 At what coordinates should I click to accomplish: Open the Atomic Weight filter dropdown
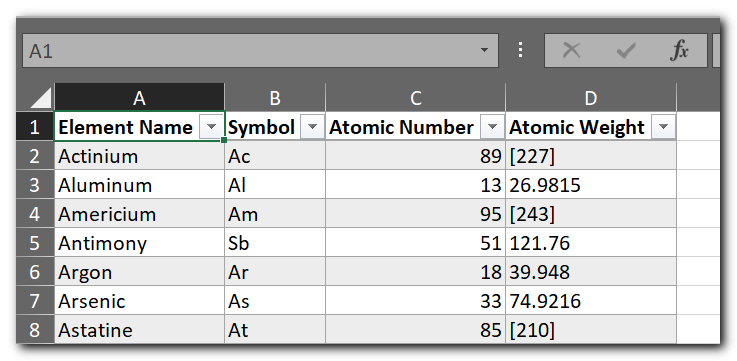pos(664,127)
